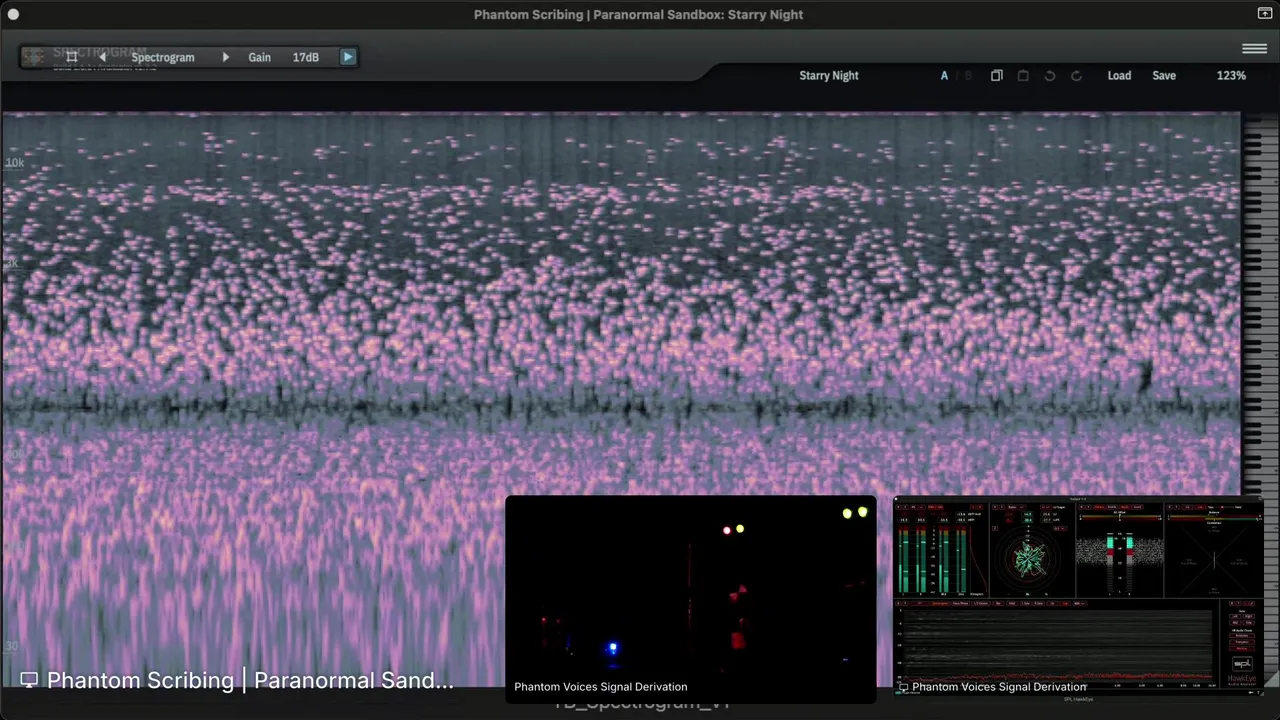The width and height of the screenshot is (1280, 720).
Task: Select next display mode with right arrow
Action: (x=225, y=57)
